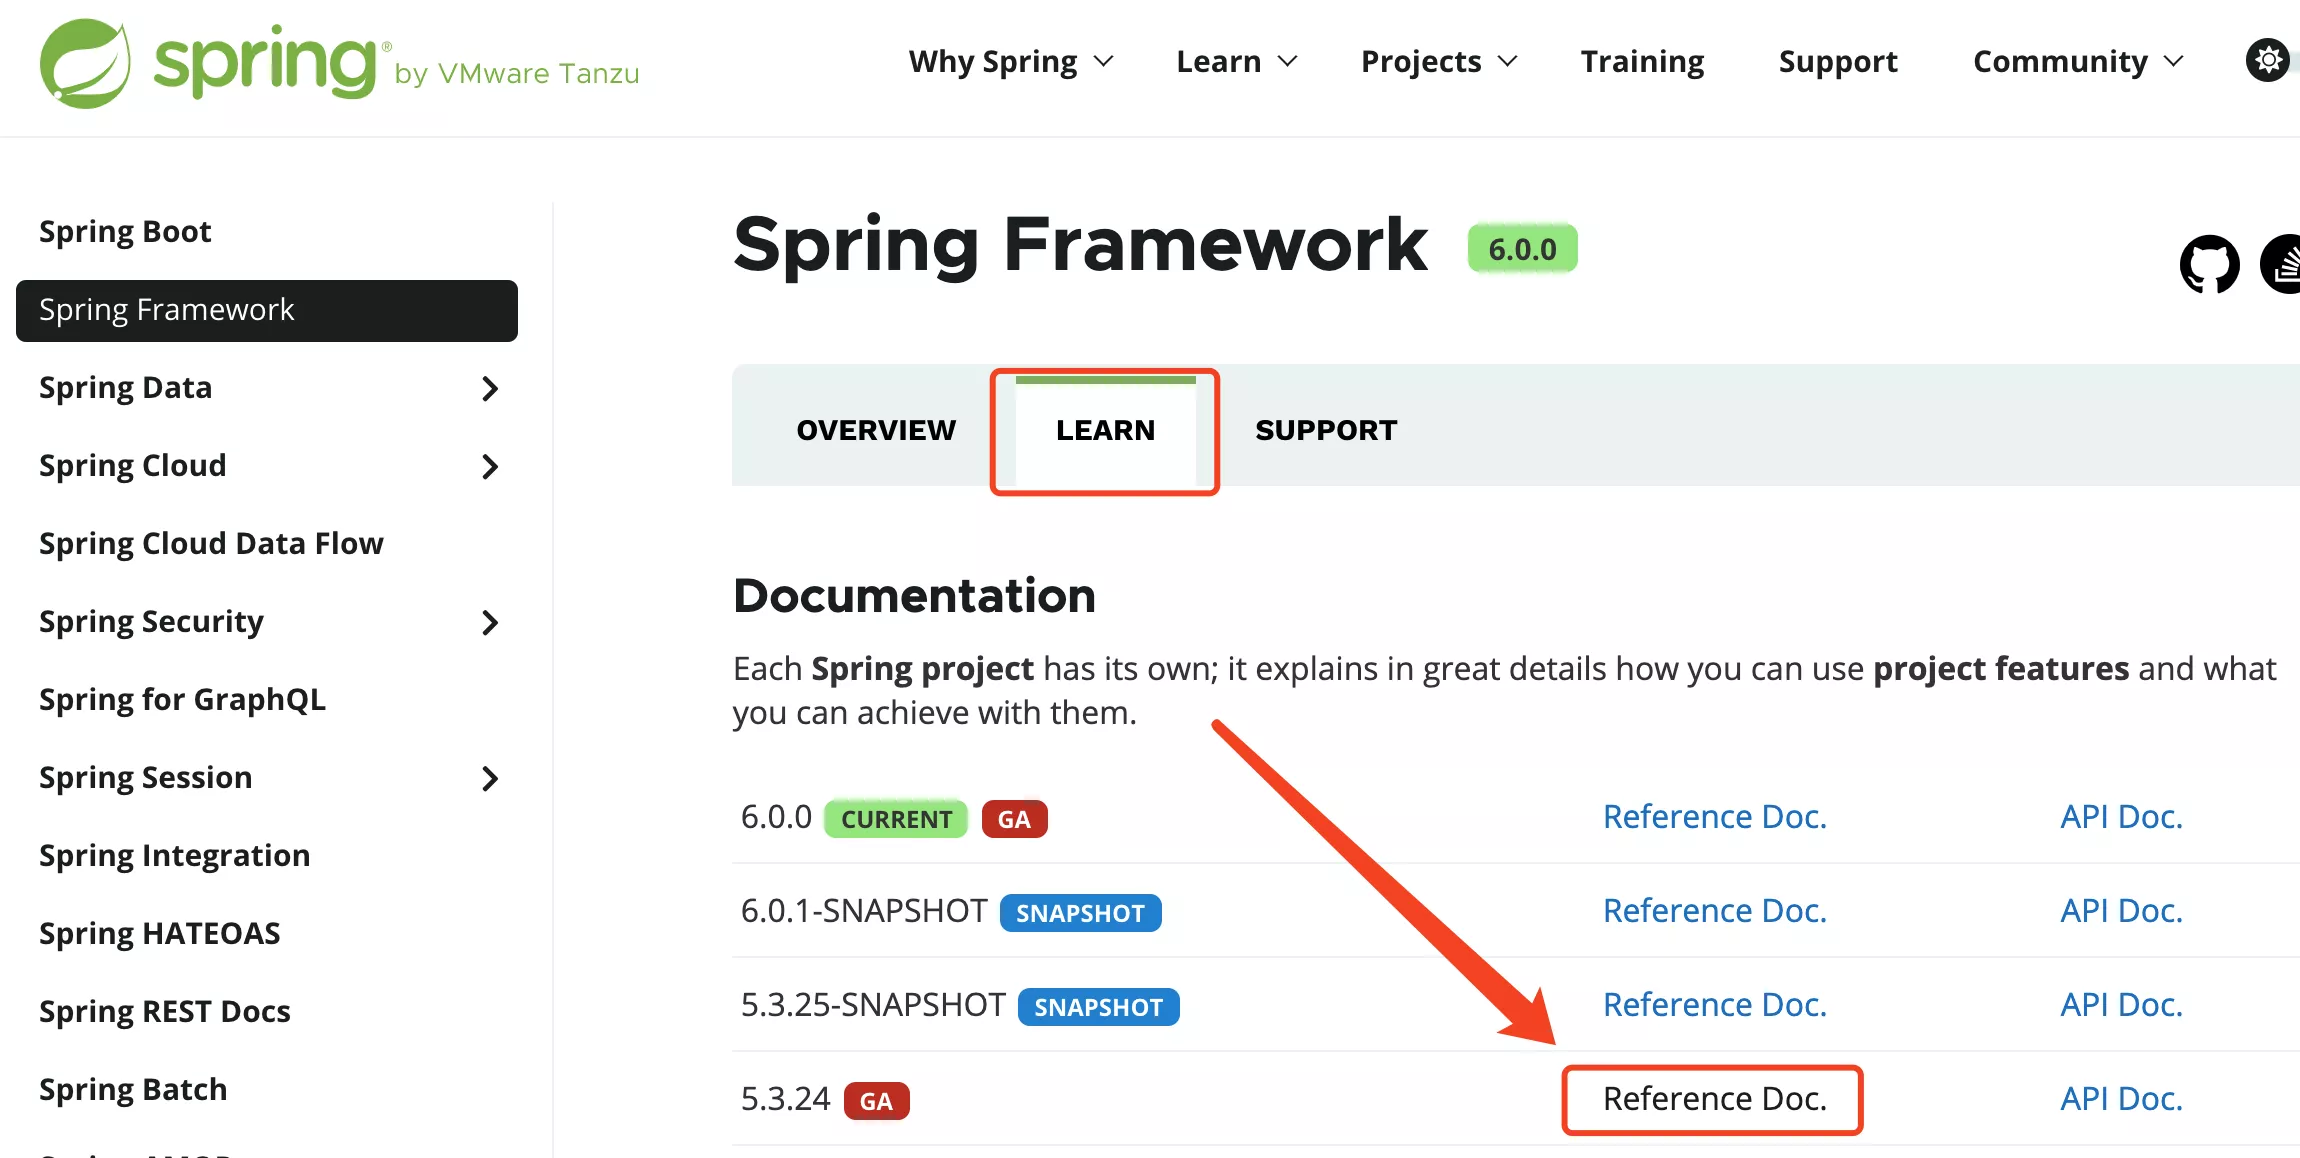Expand the Learn navigation menu
Image resolution: width=2300 pixels, height=1158 pixels.
coord(1237,61)
